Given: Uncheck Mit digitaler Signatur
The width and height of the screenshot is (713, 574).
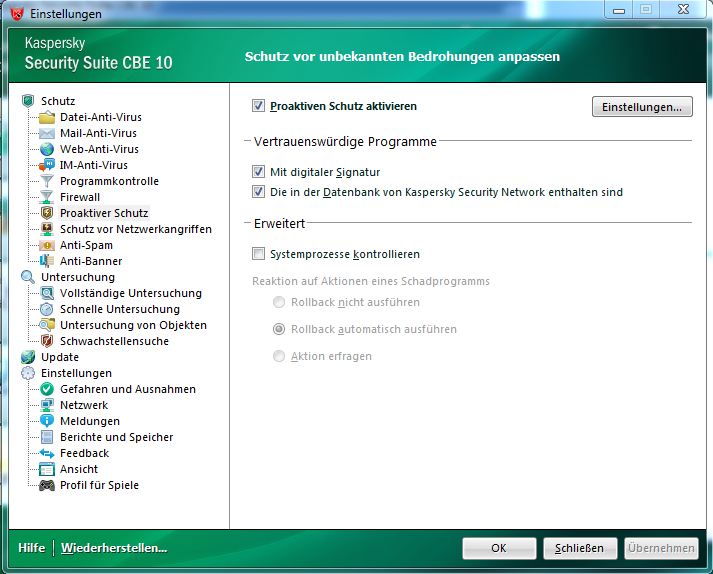Looking at the screenshot, I should tap(258, 171).
